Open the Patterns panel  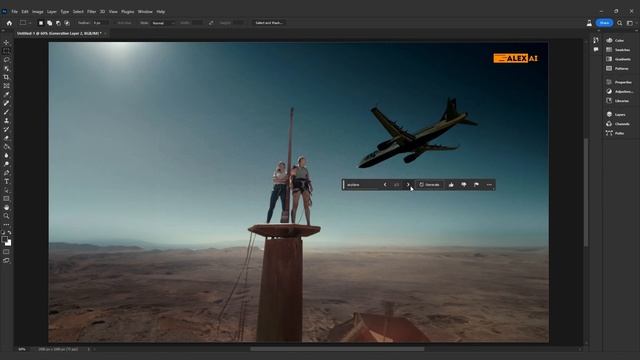pos(618,69)
